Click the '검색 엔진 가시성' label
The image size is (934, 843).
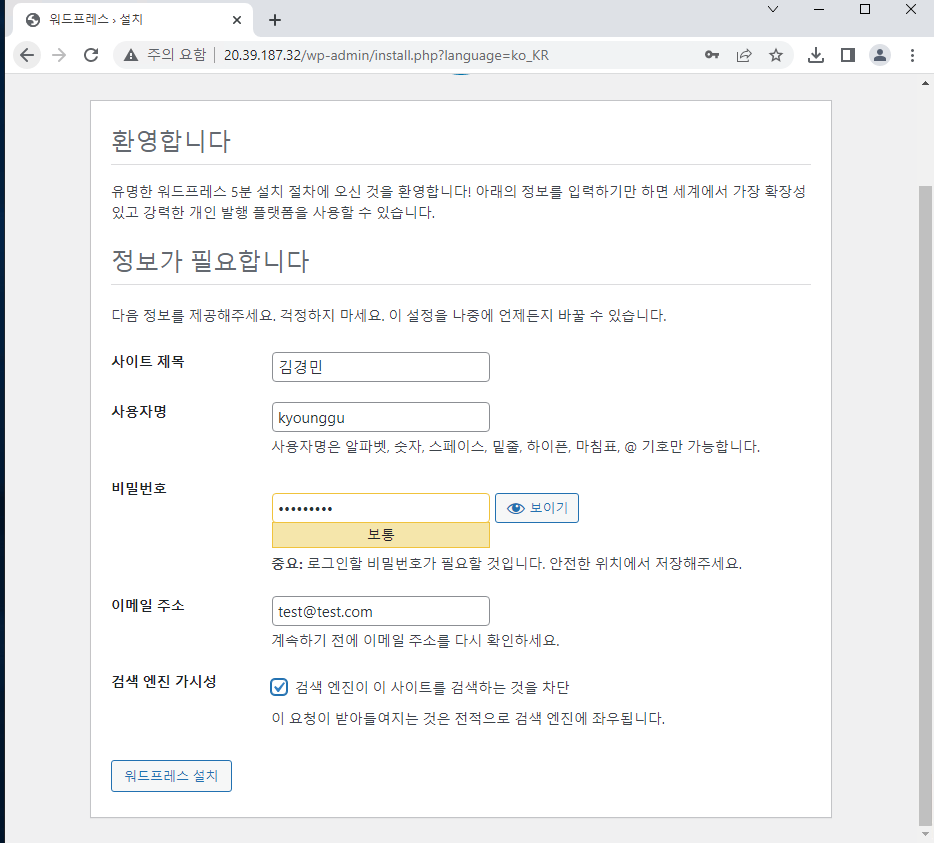(x=164, y=682)
